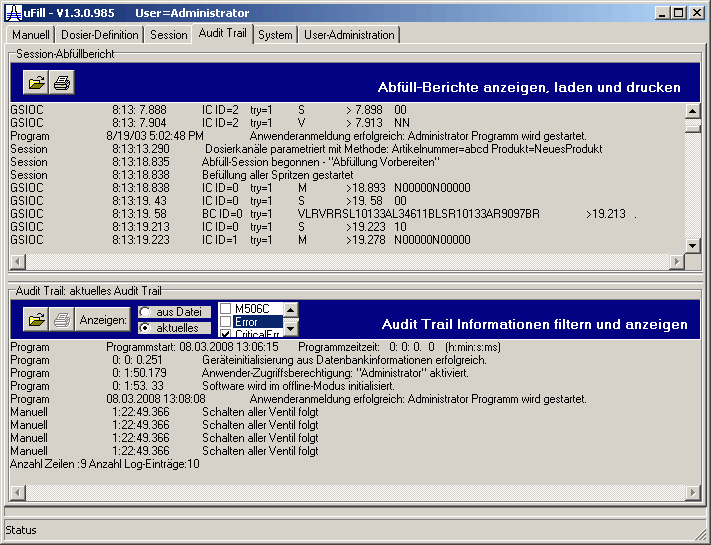711x545 pixels.
Task: Click left arrow of report horizontal scrollbar
Action: [18, 261]
